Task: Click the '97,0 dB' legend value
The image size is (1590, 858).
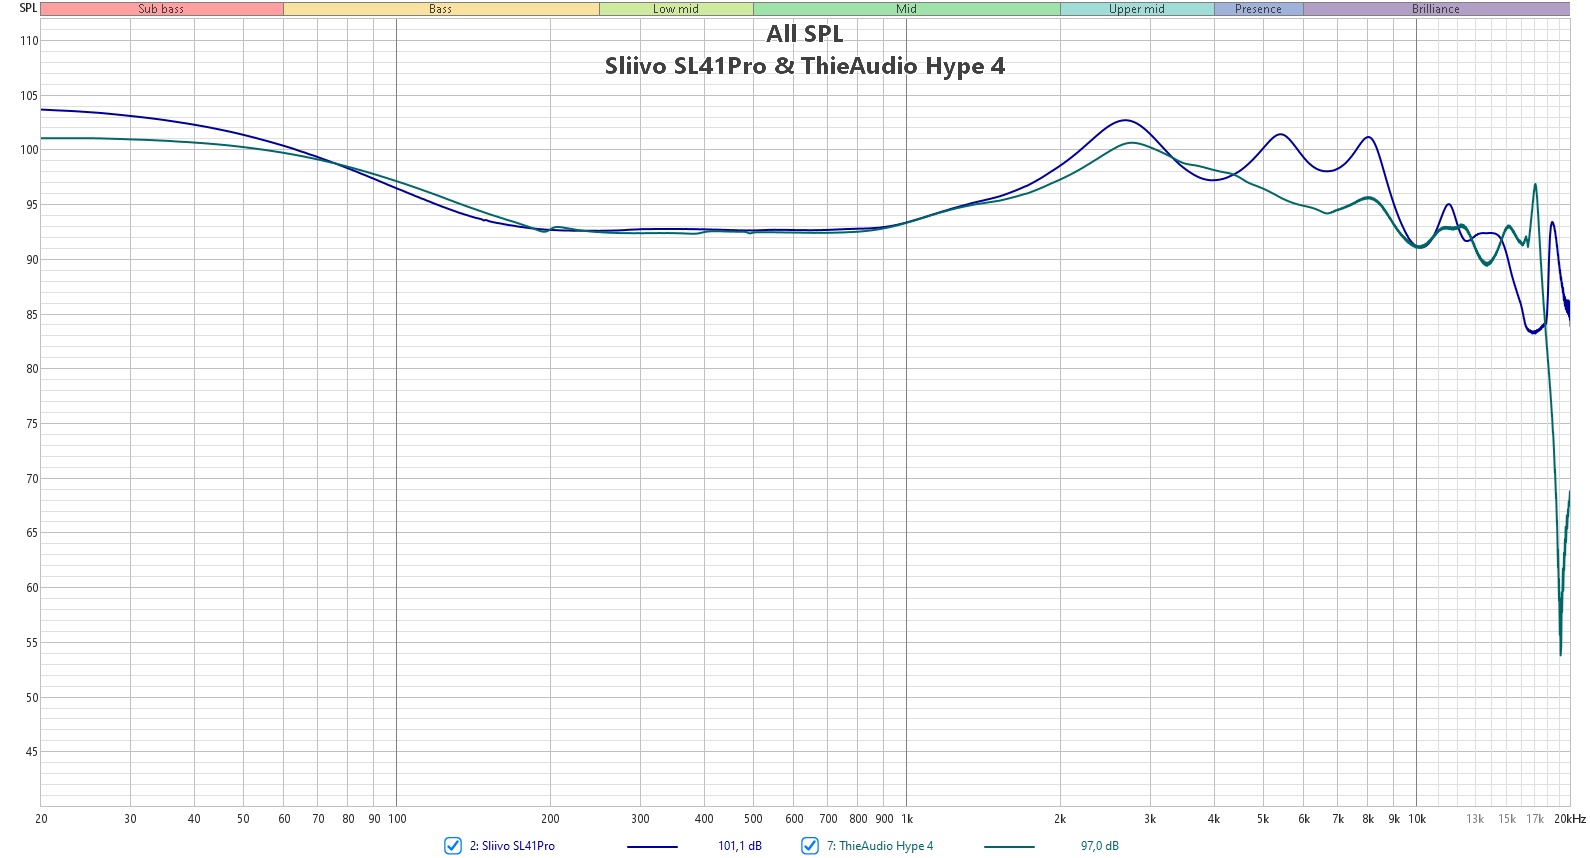Action: click(1100, 846)
